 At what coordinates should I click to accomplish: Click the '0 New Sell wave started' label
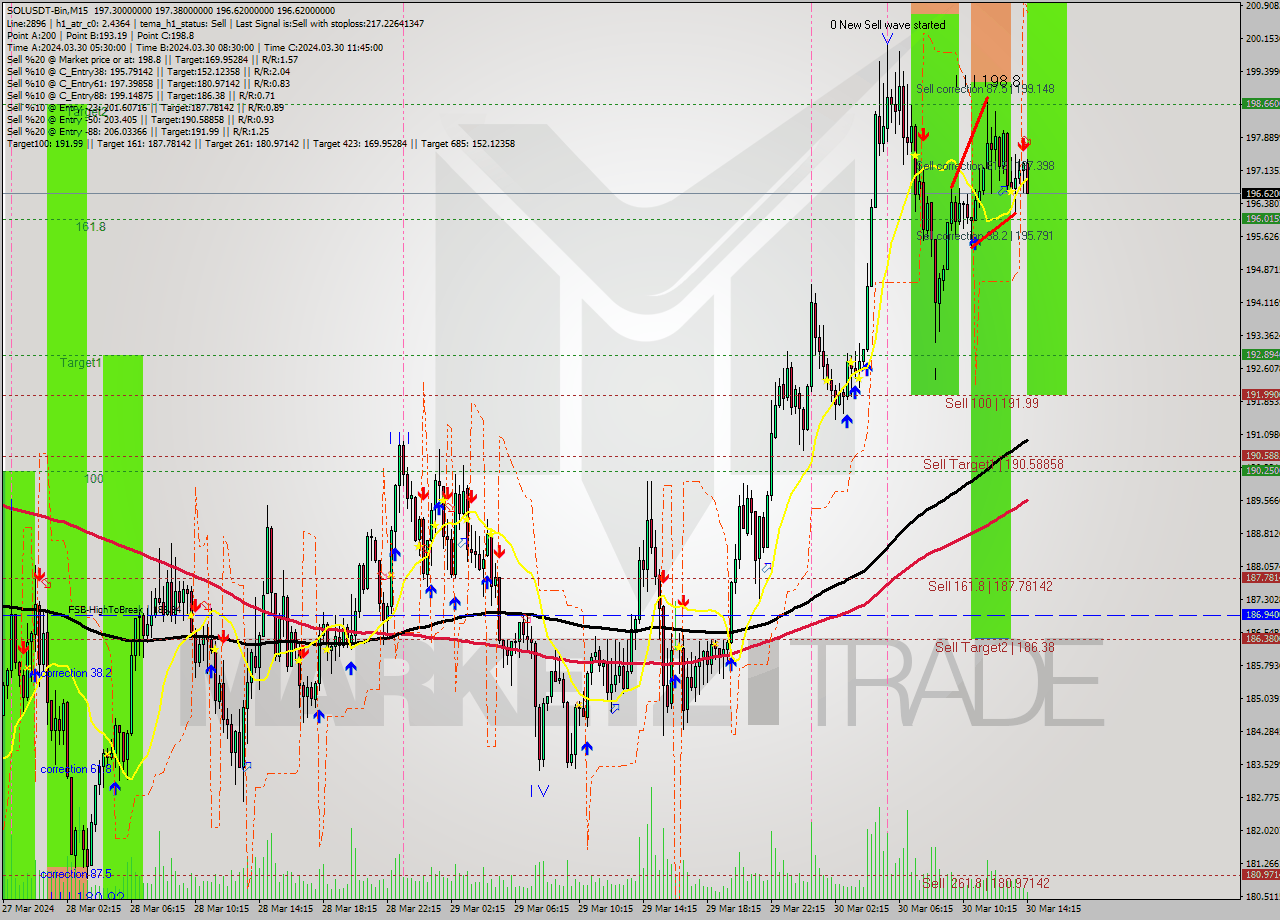887,25
